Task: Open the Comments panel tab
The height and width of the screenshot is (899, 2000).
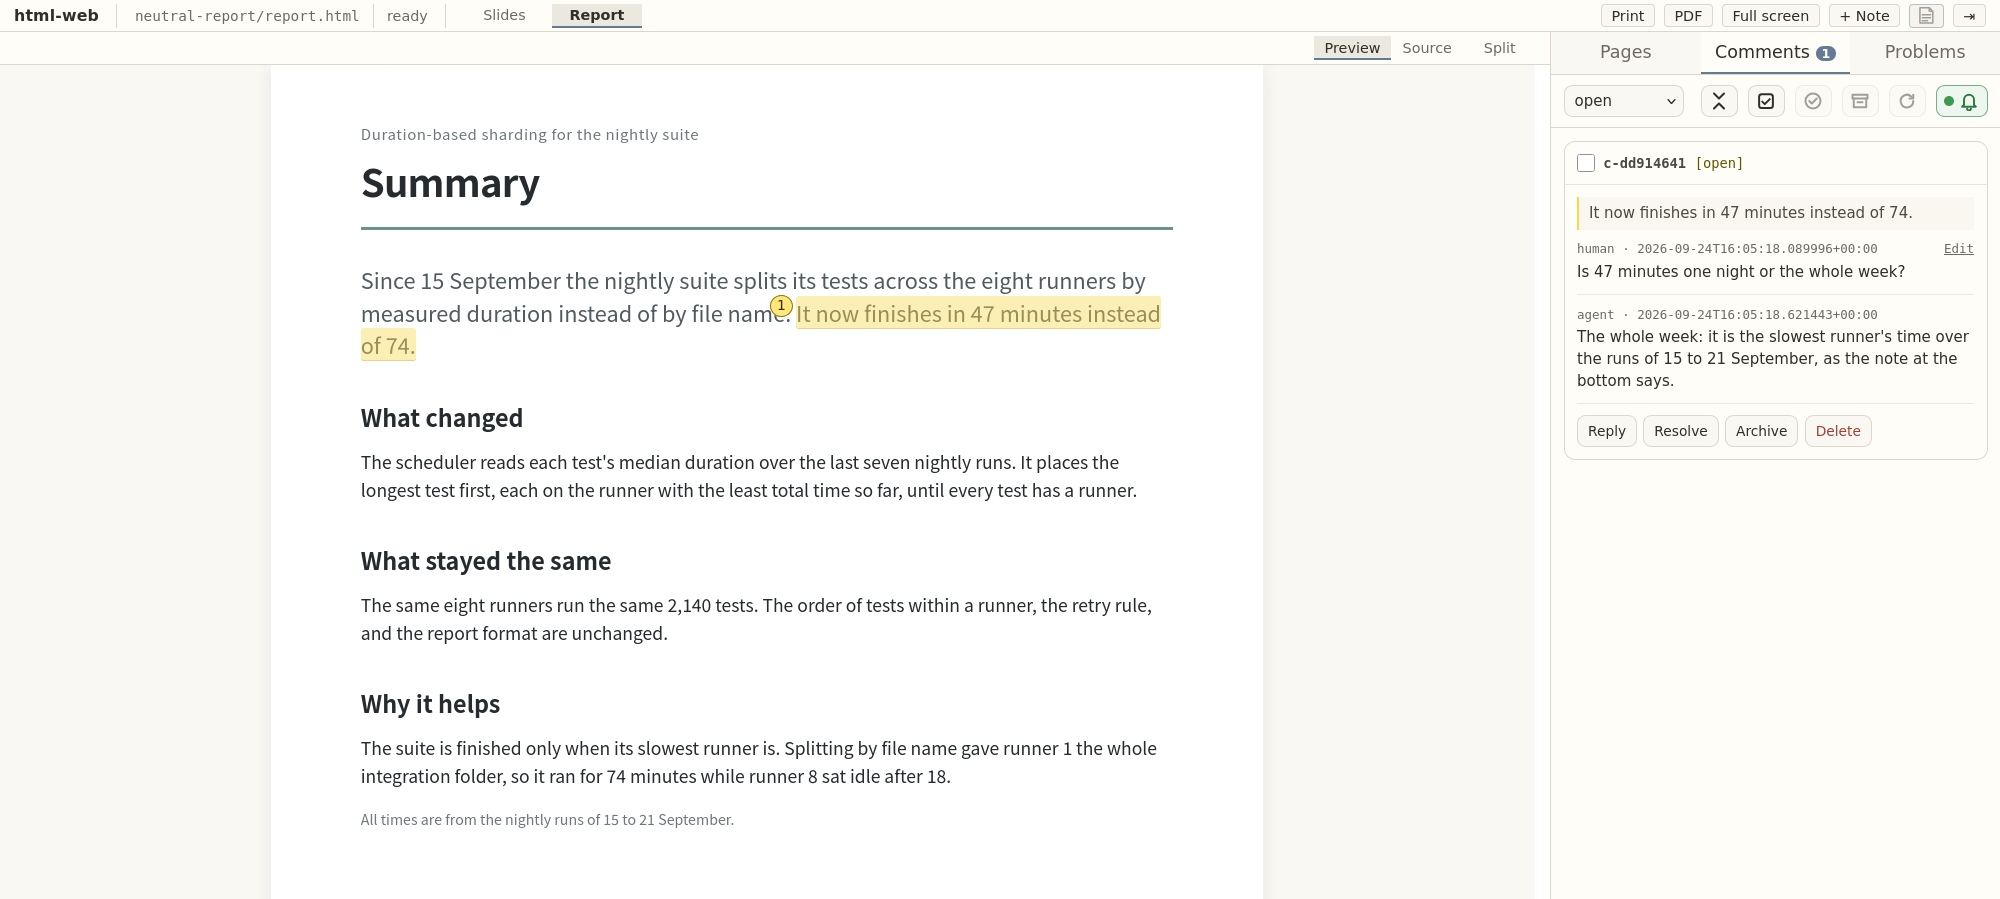Action: (x=1775, y=52)
